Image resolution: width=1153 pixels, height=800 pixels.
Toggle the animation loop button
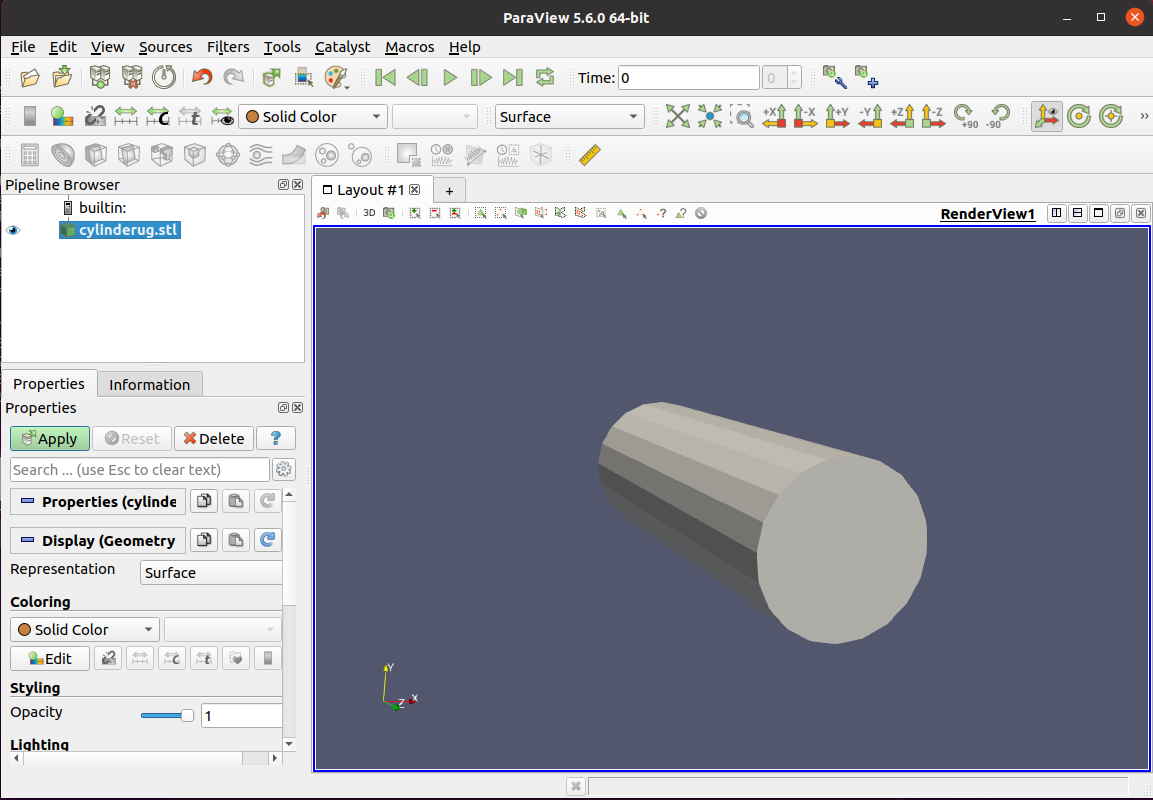pos(545,77)
